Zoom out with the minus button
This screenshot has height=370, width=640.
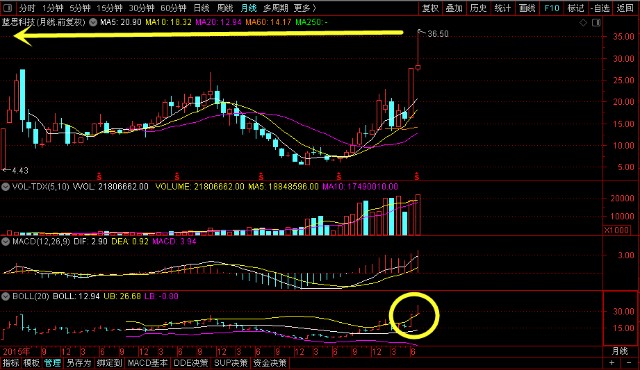(630, 363)
